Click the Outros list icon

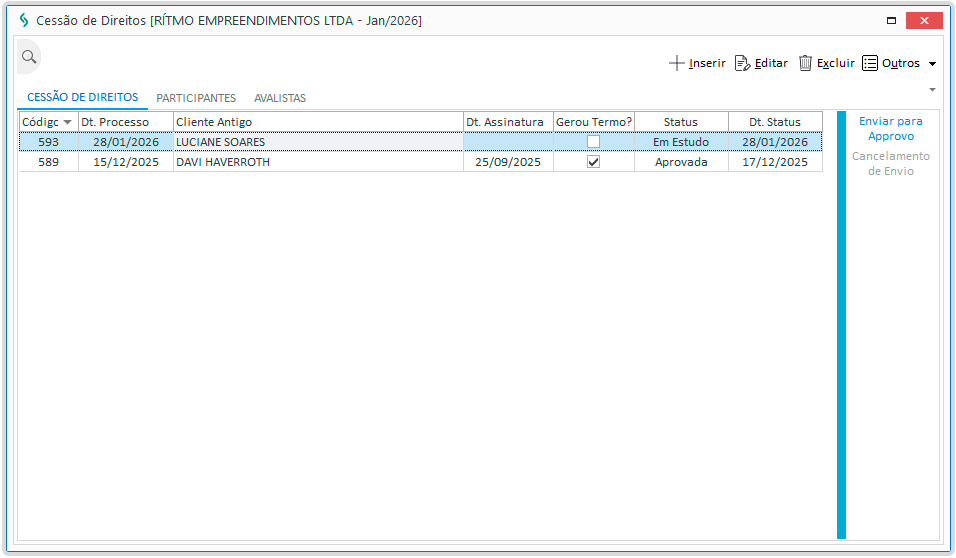[x=870, y=63]
